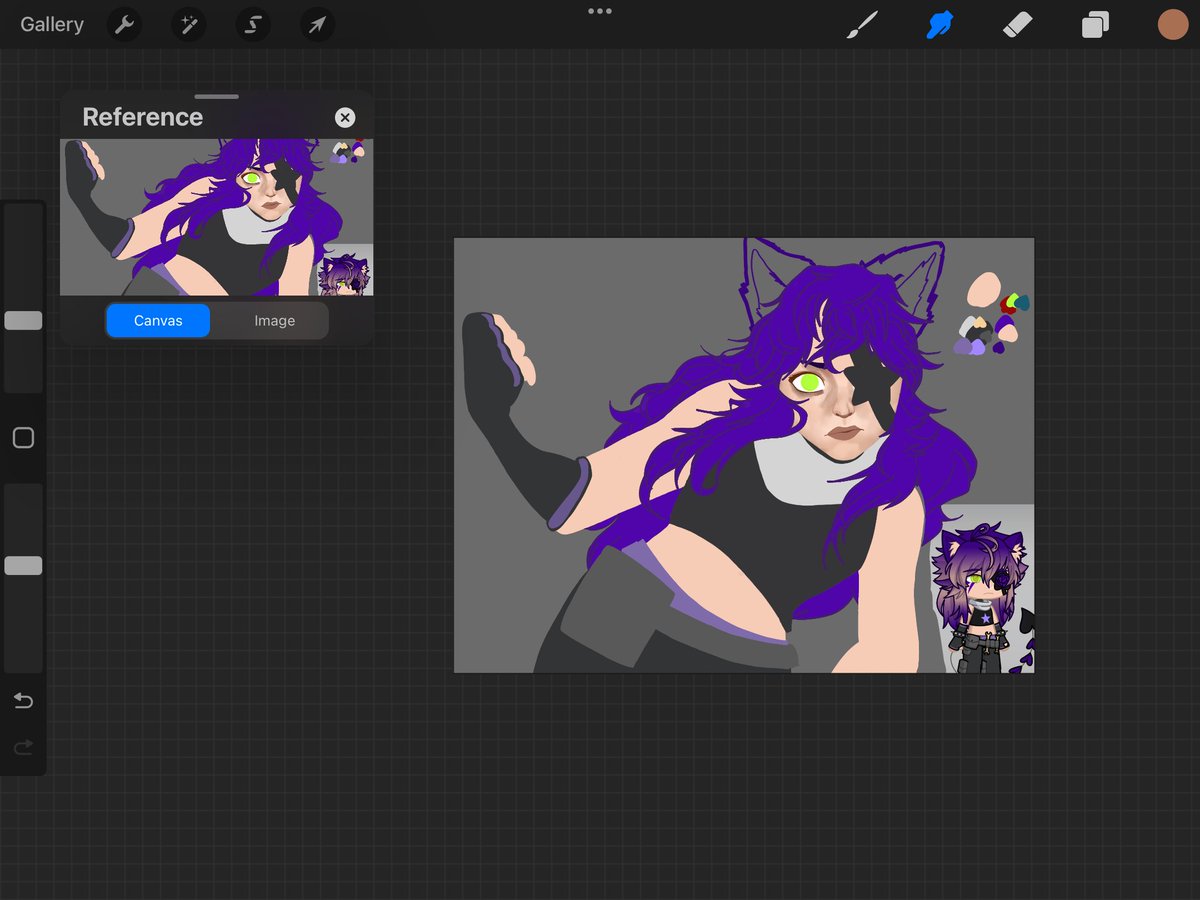Select the Selection S-shaped tool
This screenshot has height=900, width=1200.
pos(253,24)
